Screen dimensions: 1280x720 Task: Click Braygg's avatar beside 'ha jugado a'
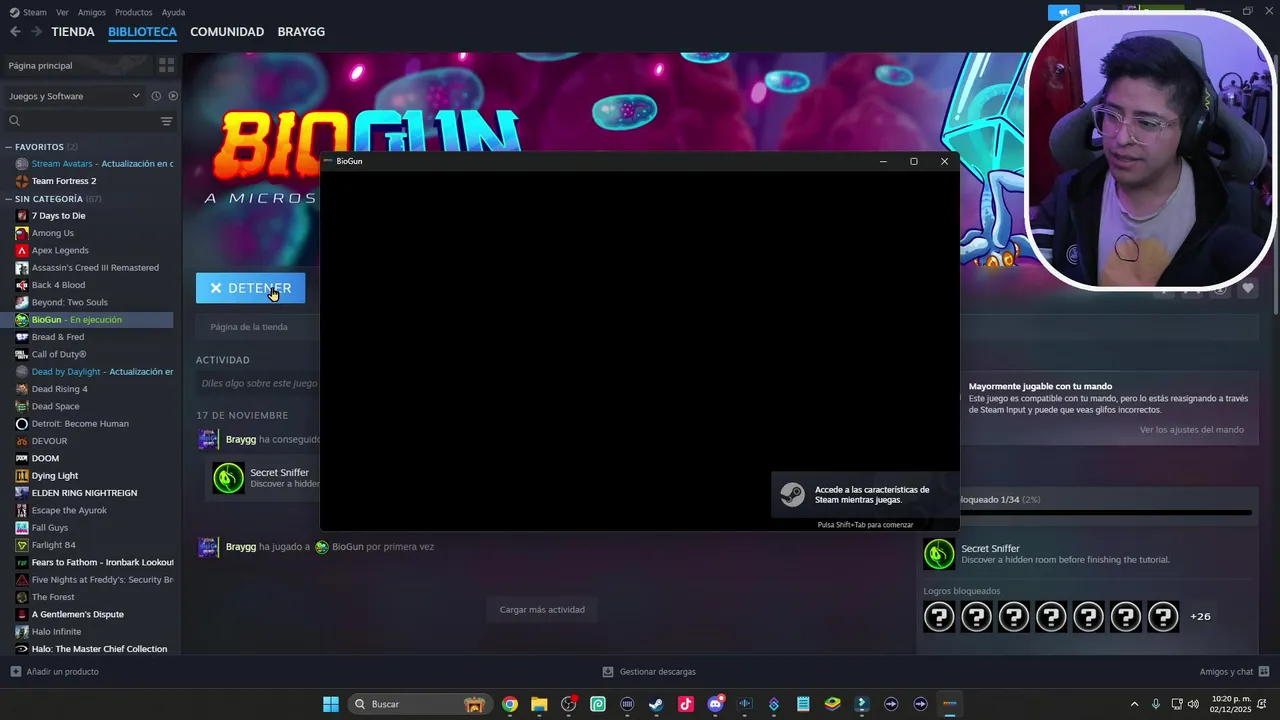click(208, 547)
